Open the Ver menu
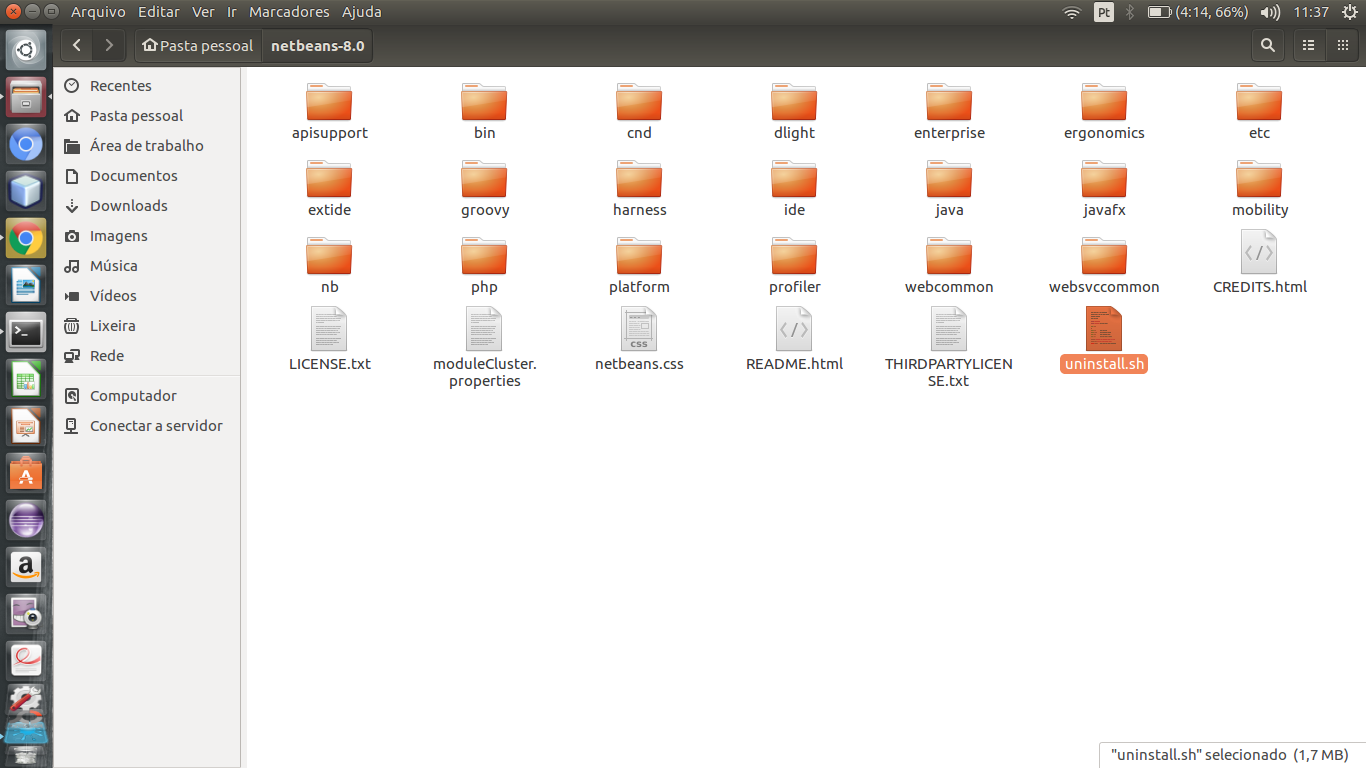Screen dimensions: 1366x768 203,12
